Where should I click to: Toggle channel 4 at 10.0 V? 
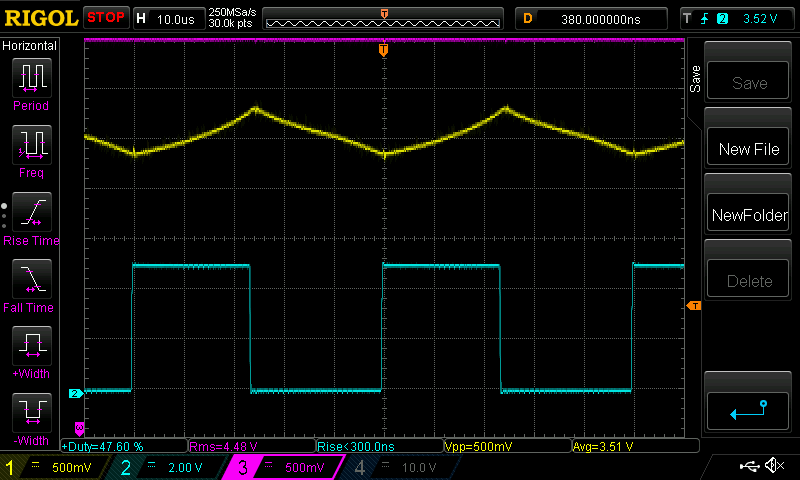pos(395,467)
